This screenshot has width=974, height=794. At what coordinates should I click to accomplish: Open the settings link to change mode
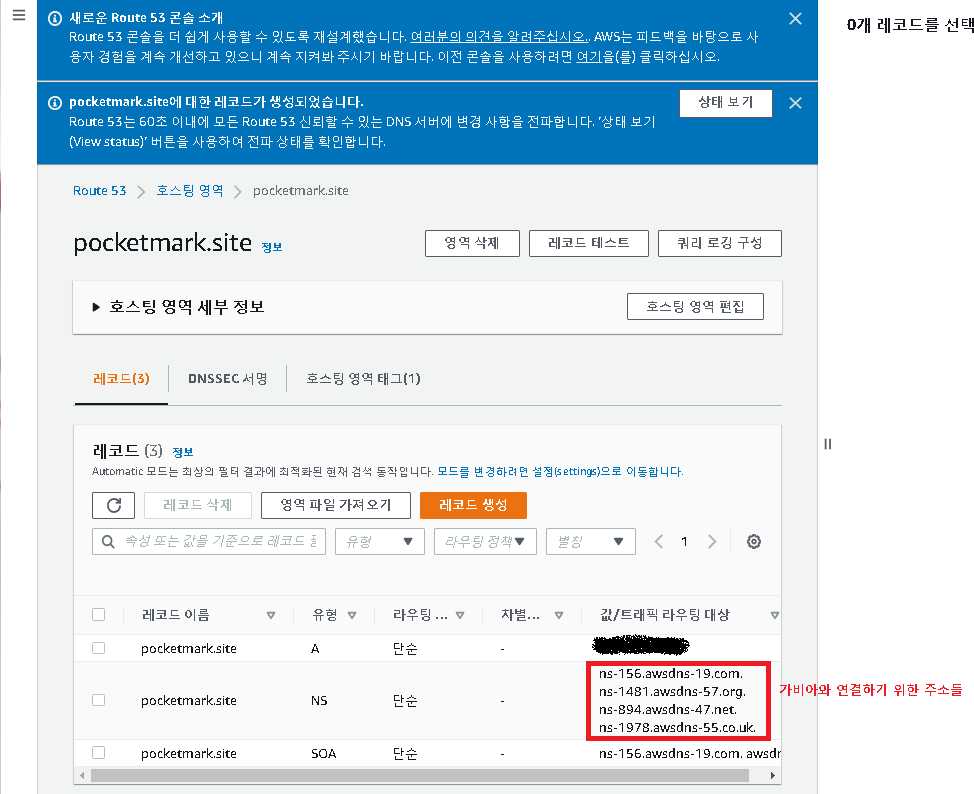click(x=560, y=472)
